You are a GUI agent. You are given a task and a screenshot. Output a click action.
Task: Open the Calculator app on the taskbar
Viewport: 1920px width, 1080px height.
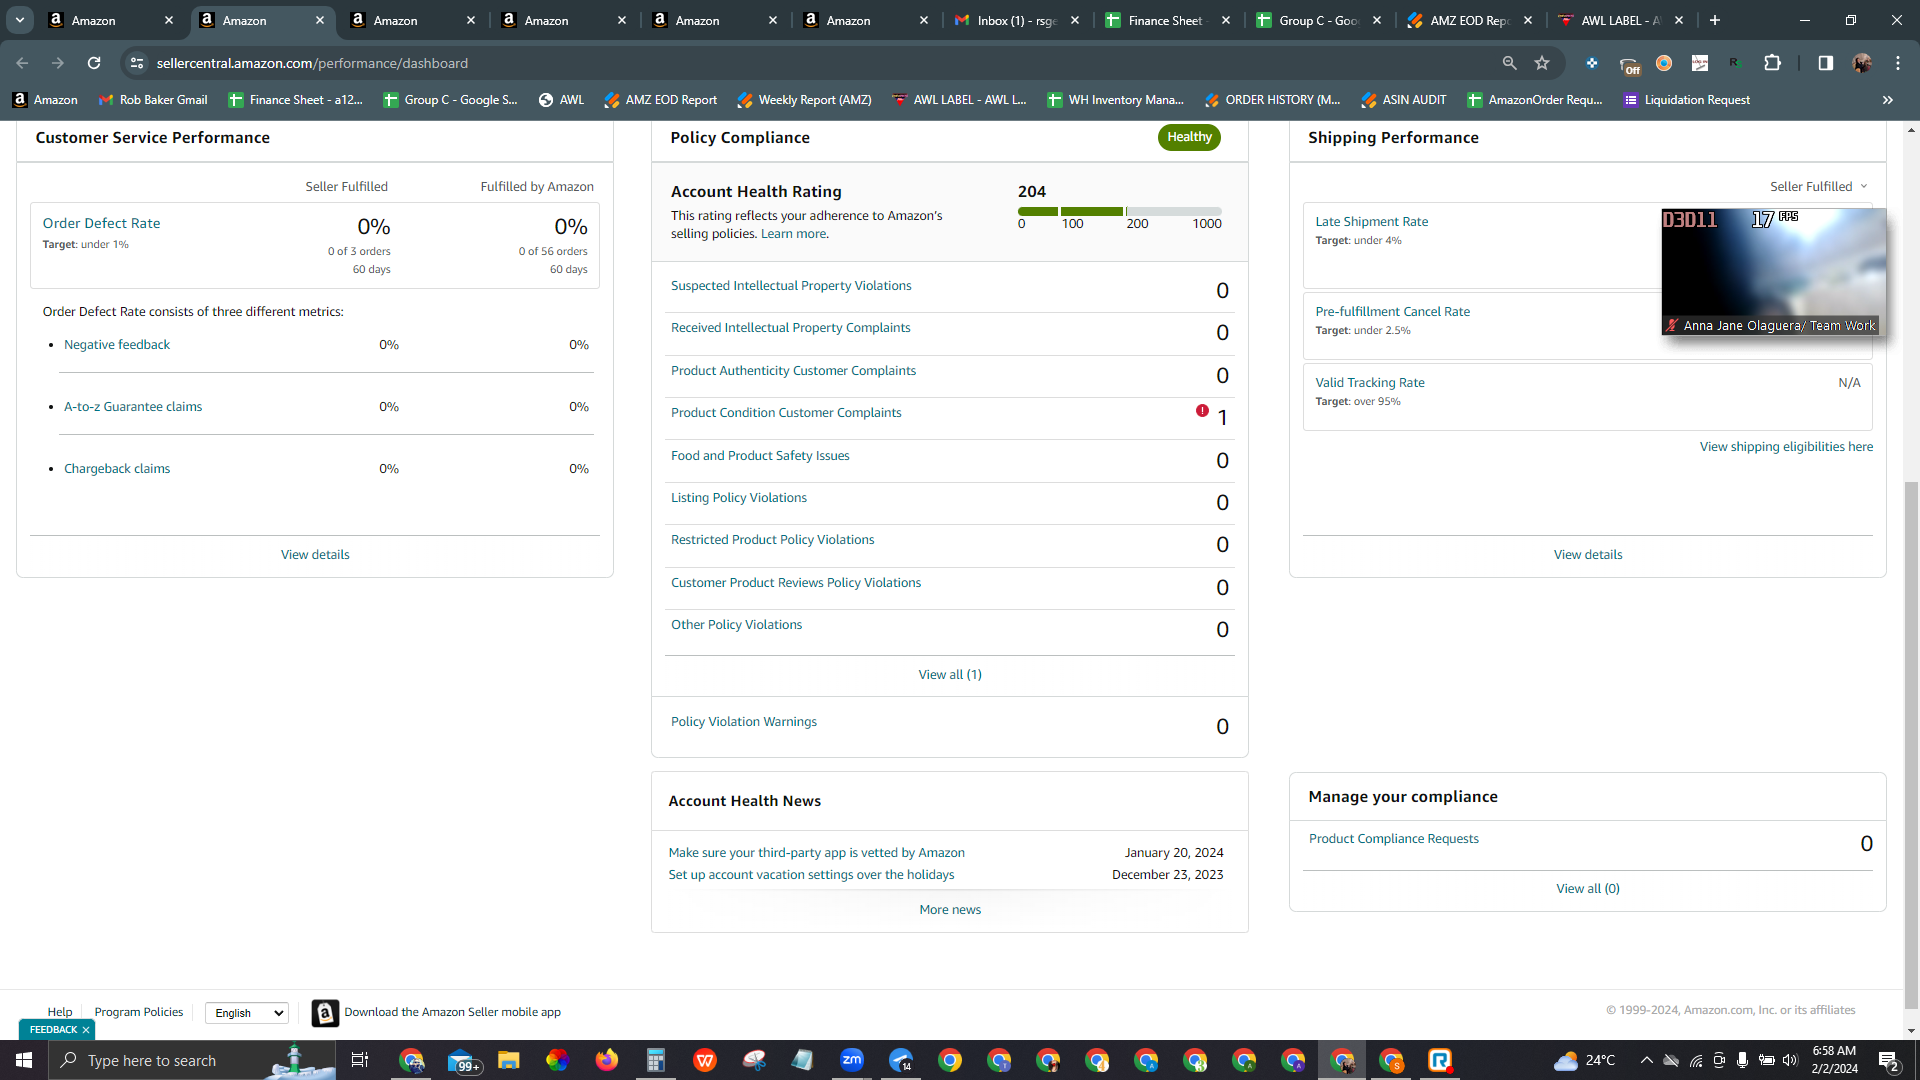[x=655, y=1060]
